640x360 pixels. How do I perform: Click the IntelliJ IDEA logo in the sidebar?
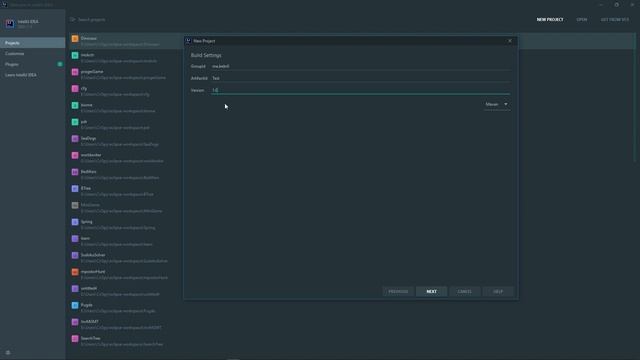(x=10, y=24)
